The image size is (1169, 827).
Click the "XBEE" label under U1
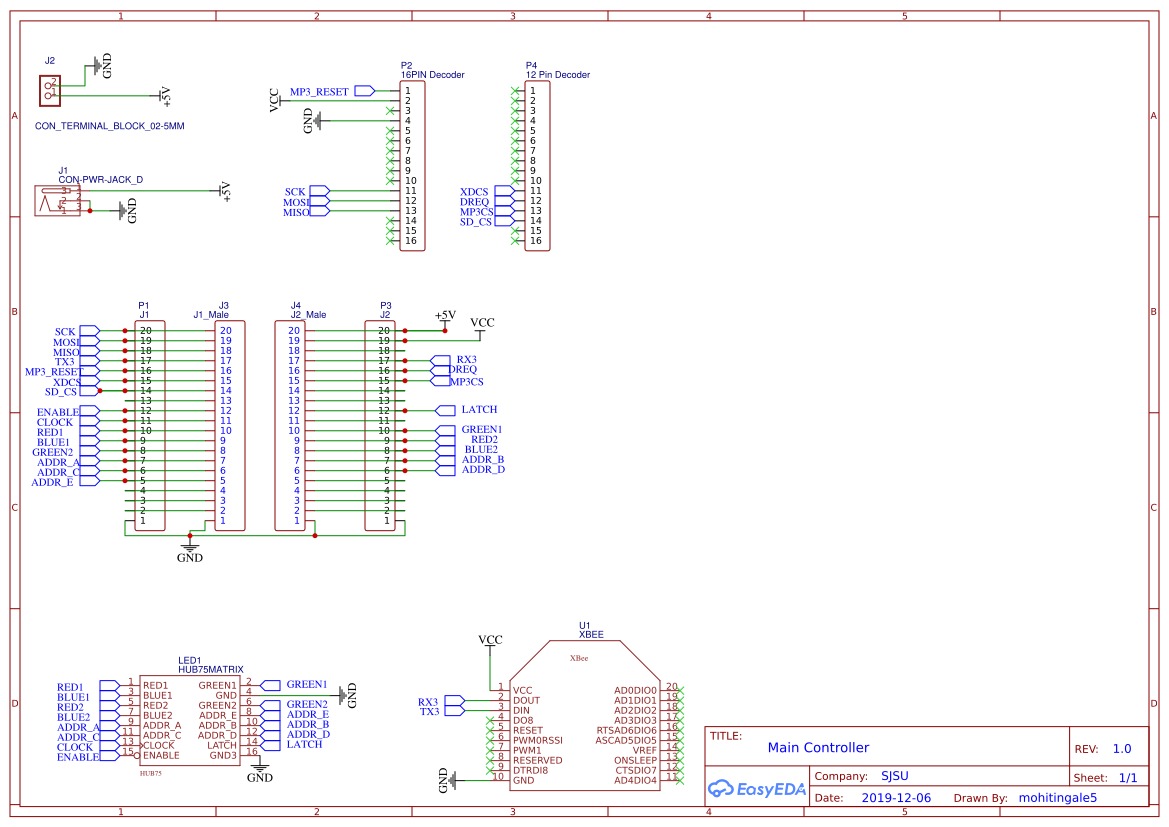click(x=591, y=635)
